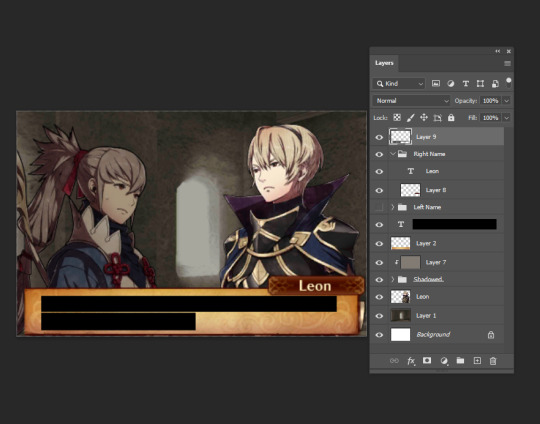Image resolution: width=540 pixels, height=424 pixels.
Task: Filter layers by smart objects icon
Action: click(495, 83)
